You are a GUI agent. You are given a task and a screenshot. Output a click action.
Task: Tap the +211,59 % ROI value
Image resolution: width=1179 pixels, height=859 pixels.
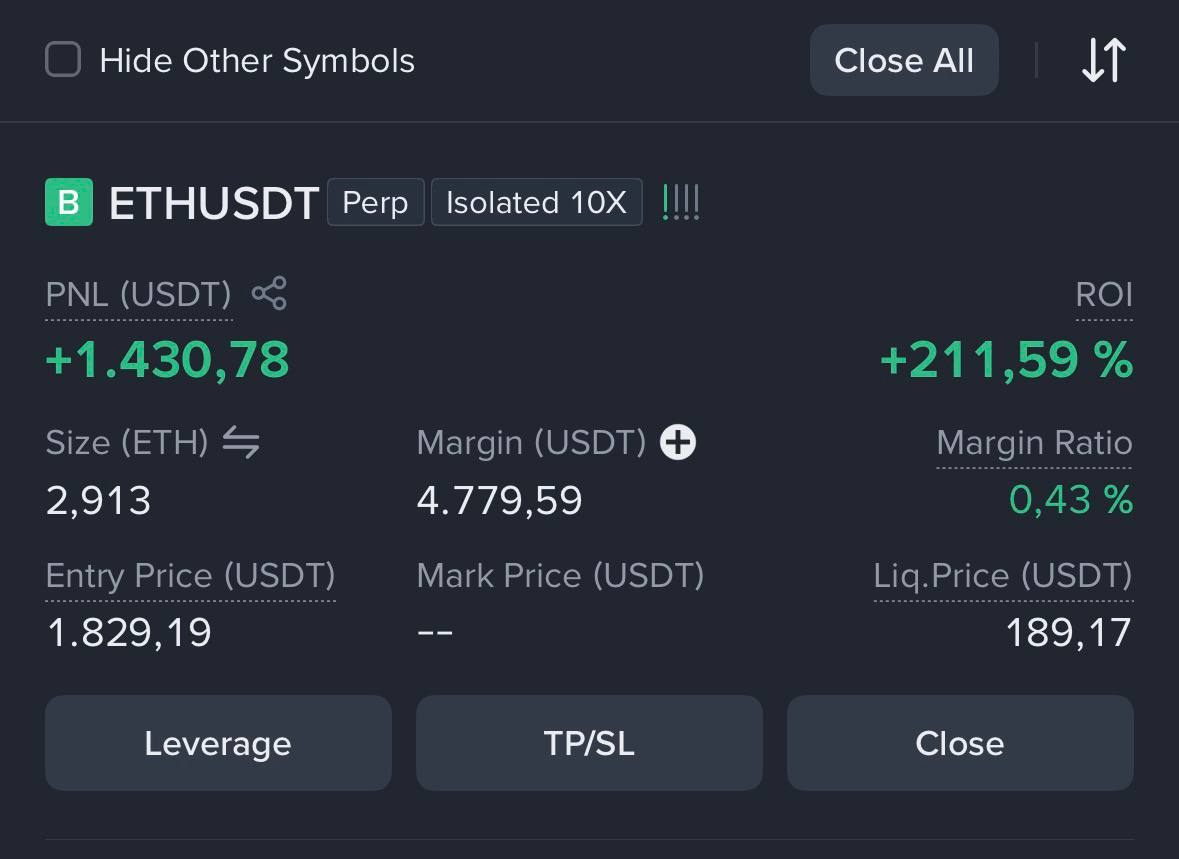(1006, 360)
